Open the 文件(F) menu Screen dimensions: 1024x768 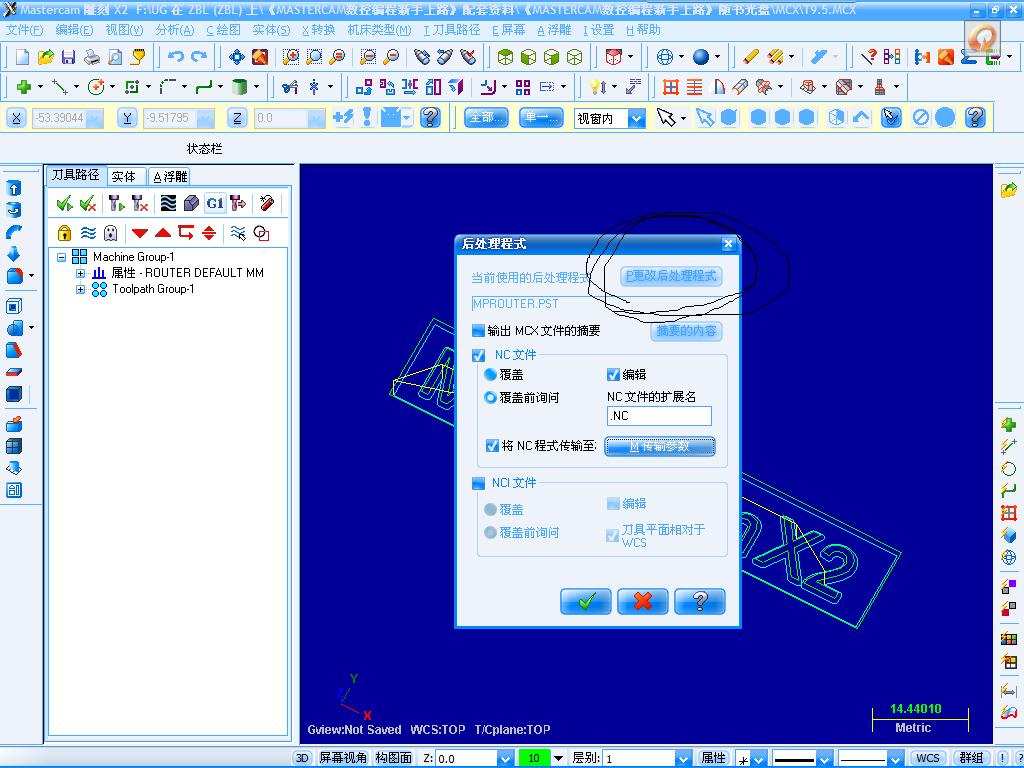point(24,30)
